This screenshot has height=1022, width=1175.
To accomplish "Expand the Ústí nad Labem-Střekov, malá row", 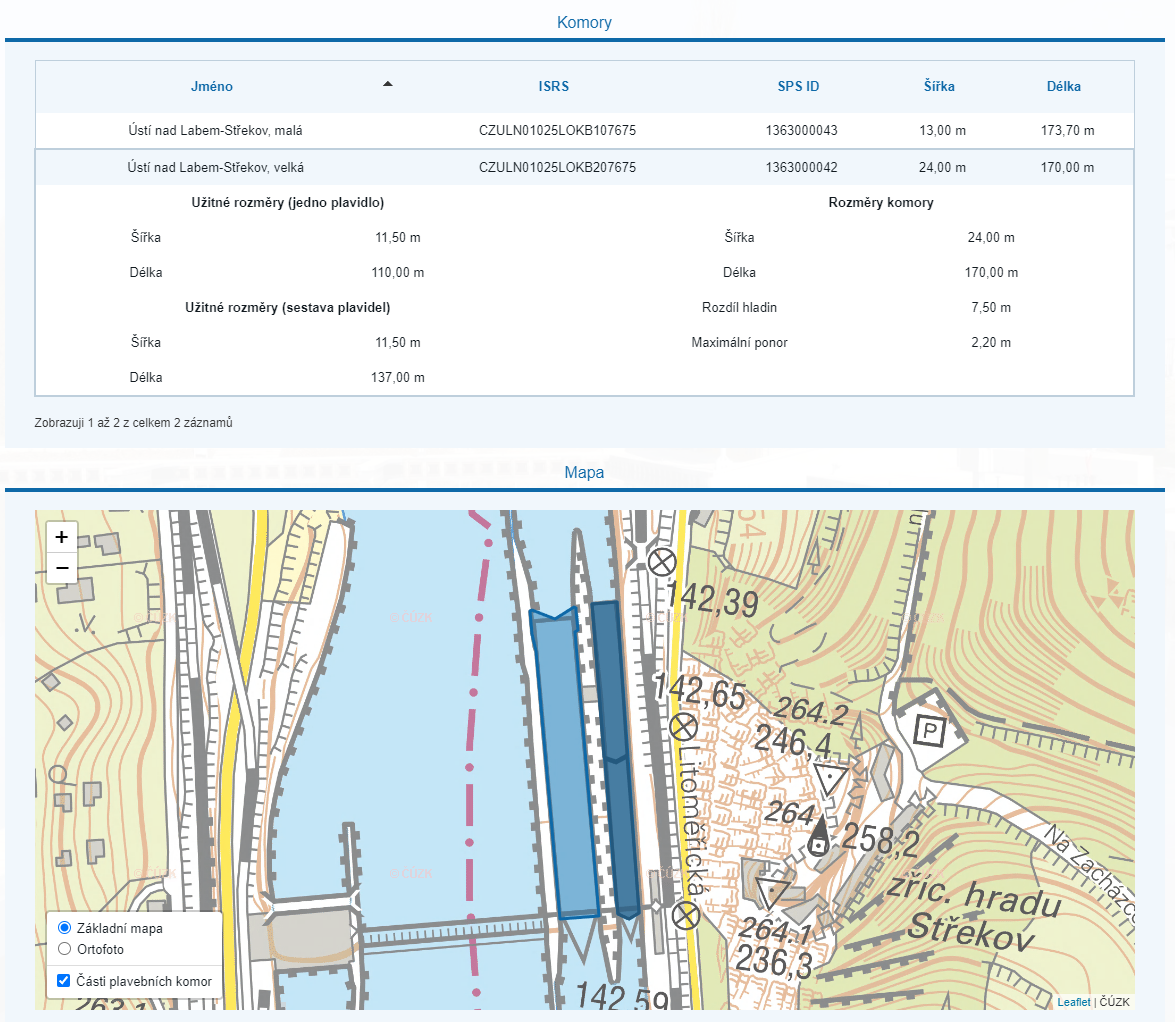I will (x=215, y=131).
